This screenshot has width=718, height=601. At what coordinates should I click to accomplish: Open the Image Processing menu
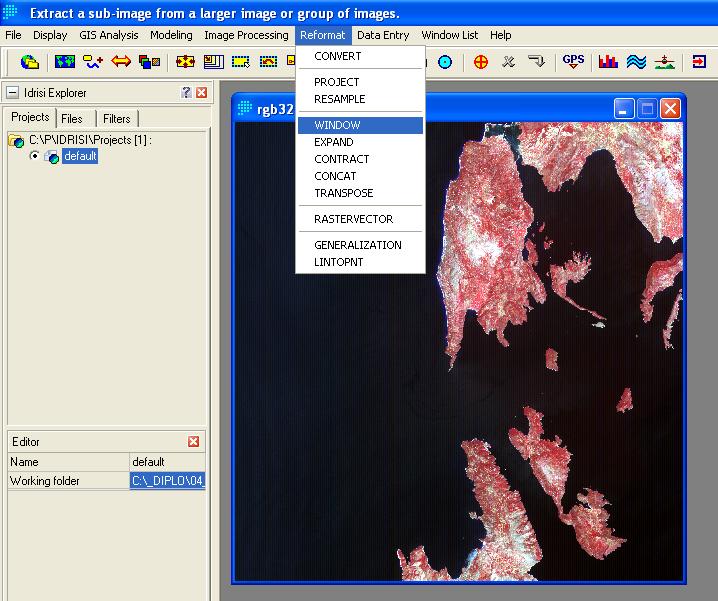246,35
